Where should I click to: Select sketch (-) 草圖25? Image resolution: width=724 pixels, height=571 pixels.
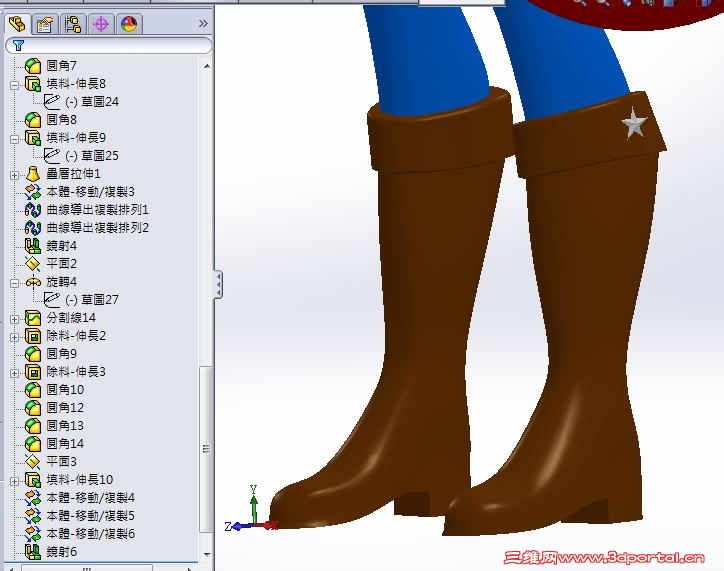click(81, 156)
